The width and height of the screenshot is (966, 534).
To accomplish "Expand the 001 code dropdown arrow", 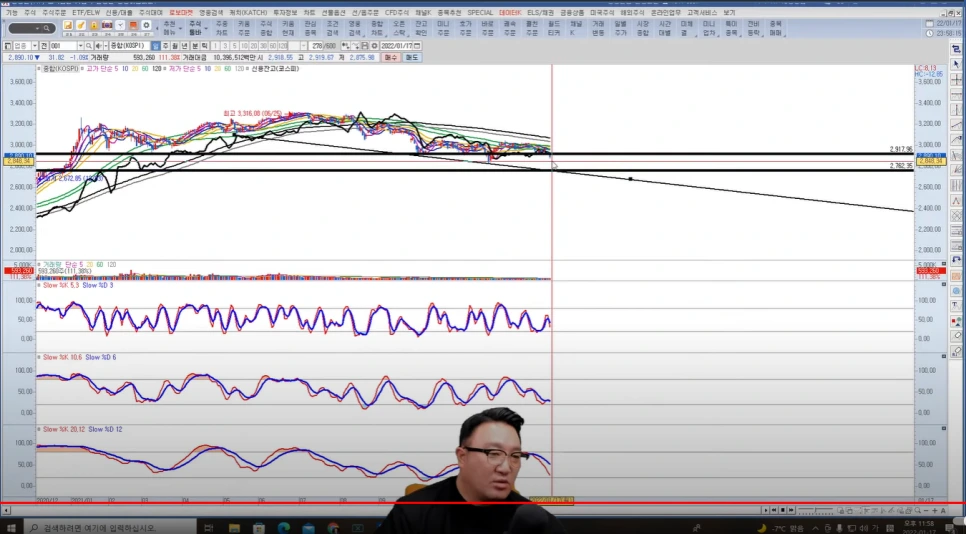I will pos(80,46).
